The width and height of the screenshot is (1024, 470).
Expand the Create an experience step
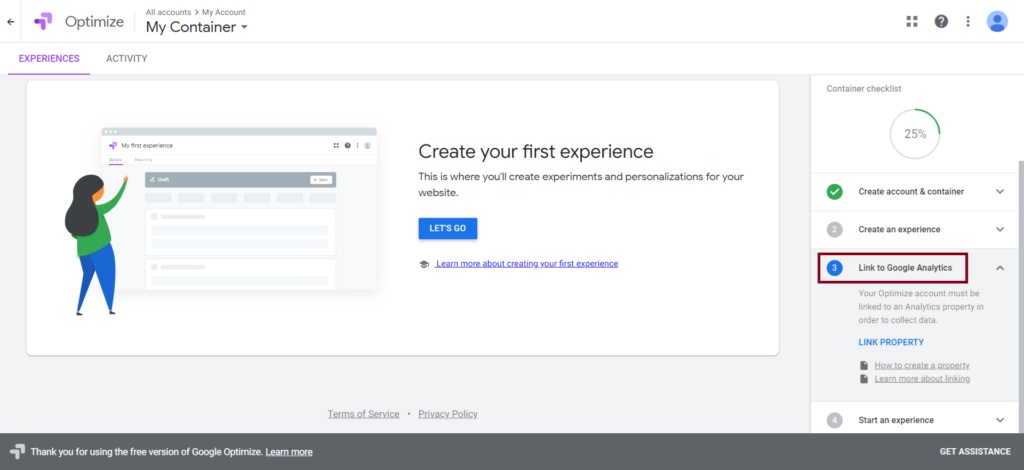999,229
